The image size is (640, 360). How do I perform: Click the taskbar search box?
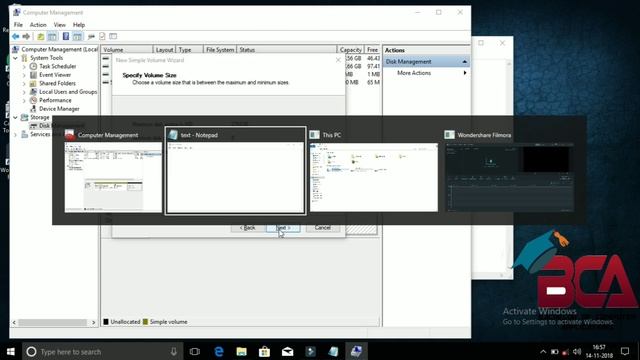(x=102, y=351)
